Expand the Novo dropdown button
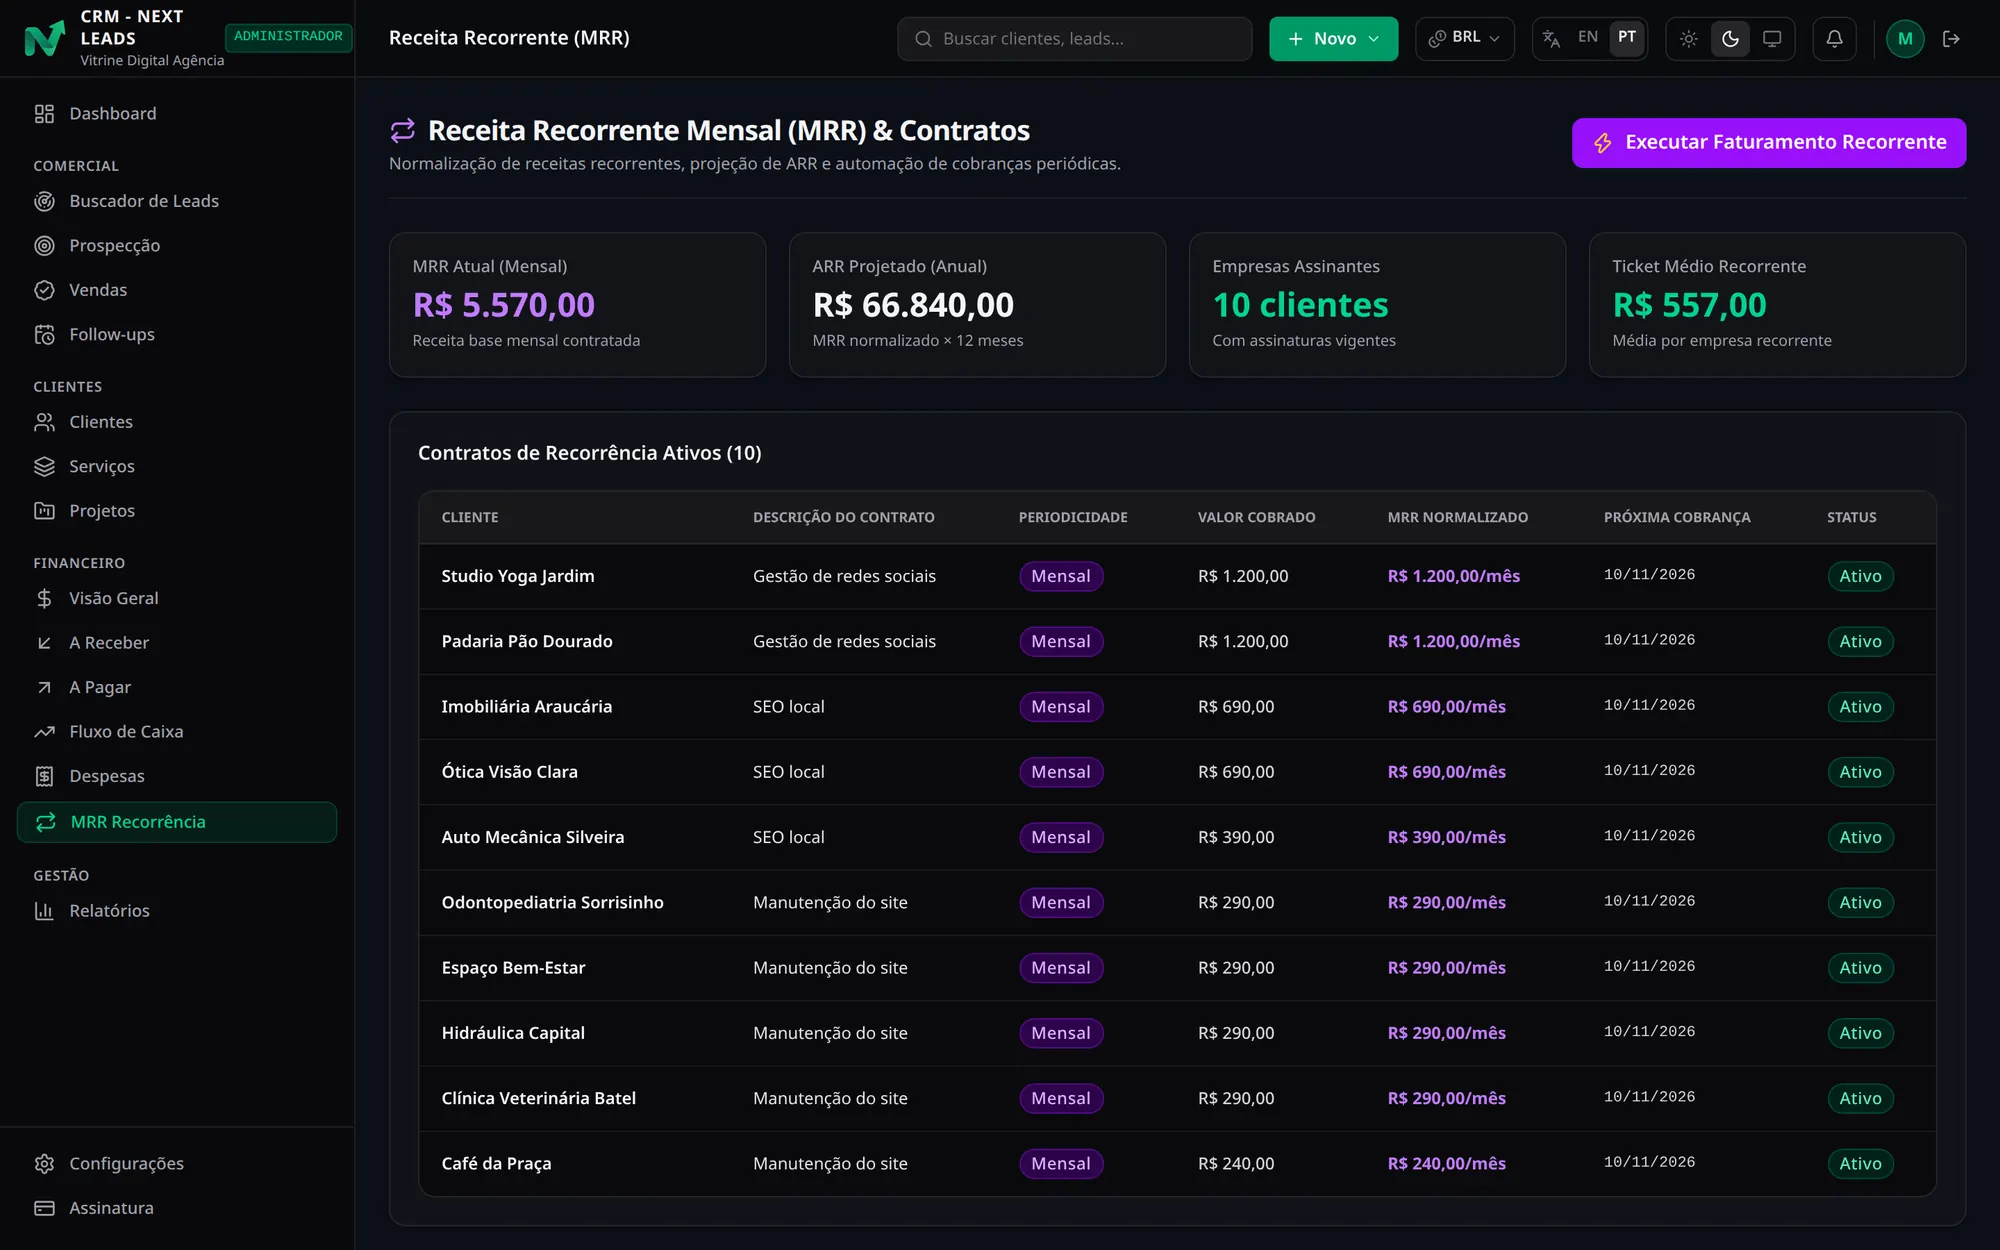Viewport: 2000px width, 1250px height. [x=1333, y=39]
